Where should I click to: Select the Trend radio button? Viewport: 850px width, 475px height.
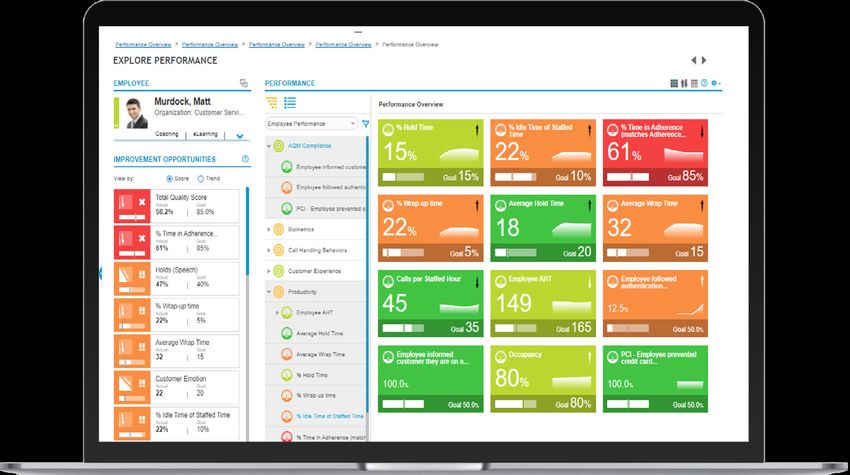pos(200,178)
